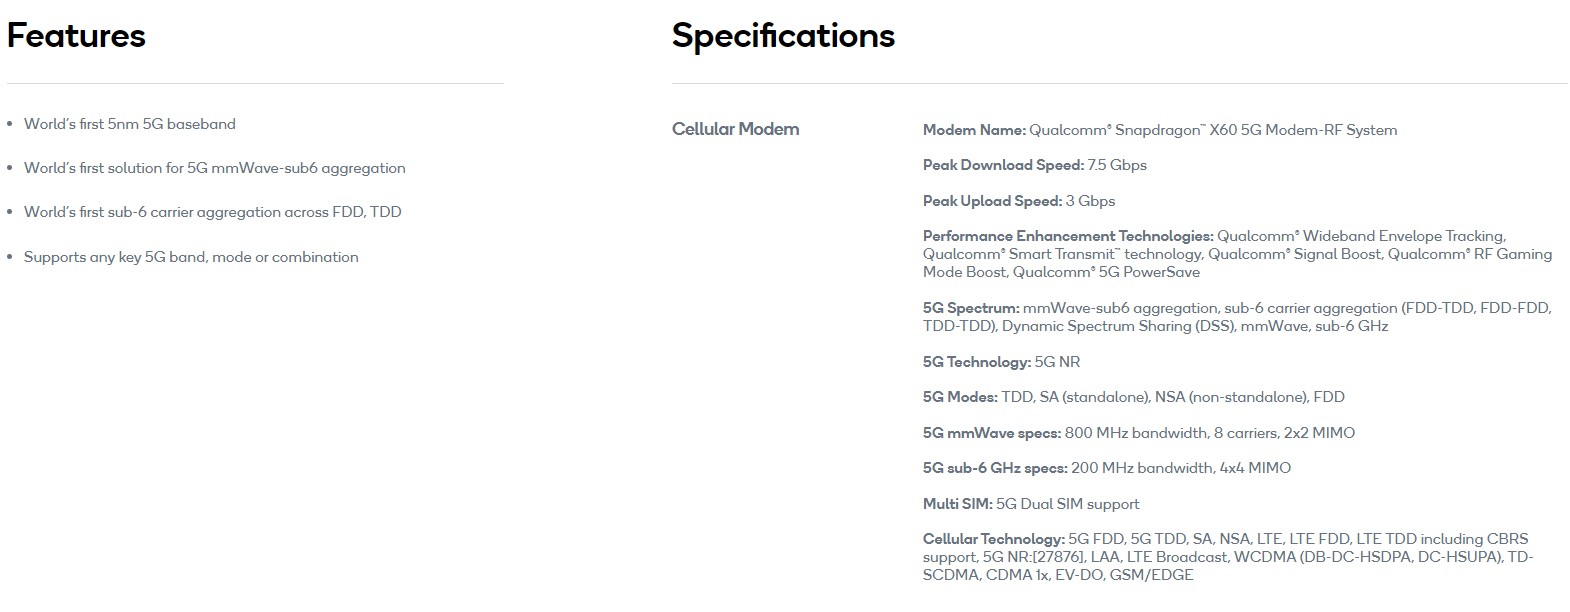
Task: Click the 5G sub-6 GHz specs line
Action: coord(1107,468)
